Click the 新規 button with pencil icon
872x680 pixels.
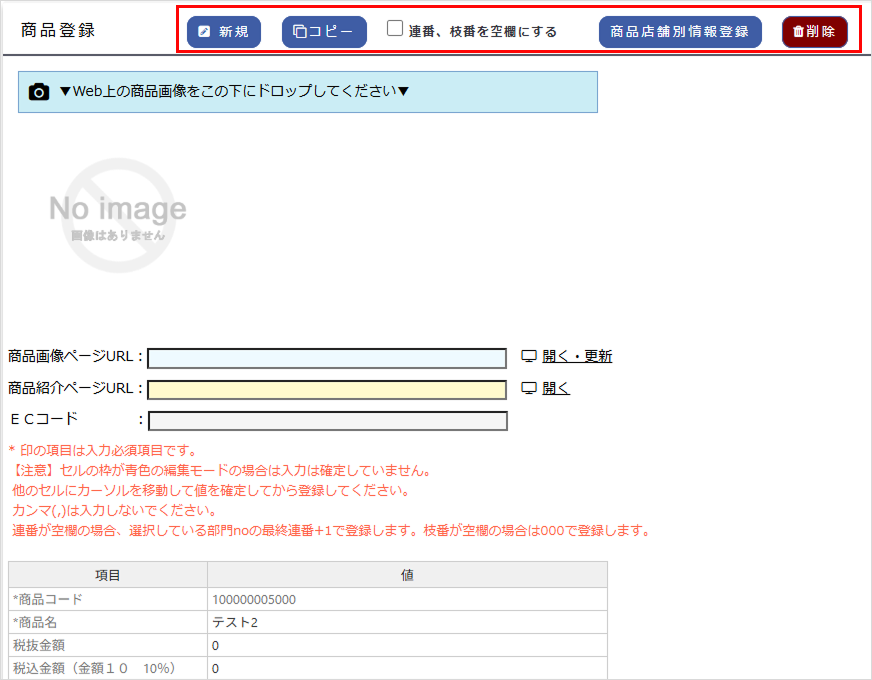tap(223, 32)
